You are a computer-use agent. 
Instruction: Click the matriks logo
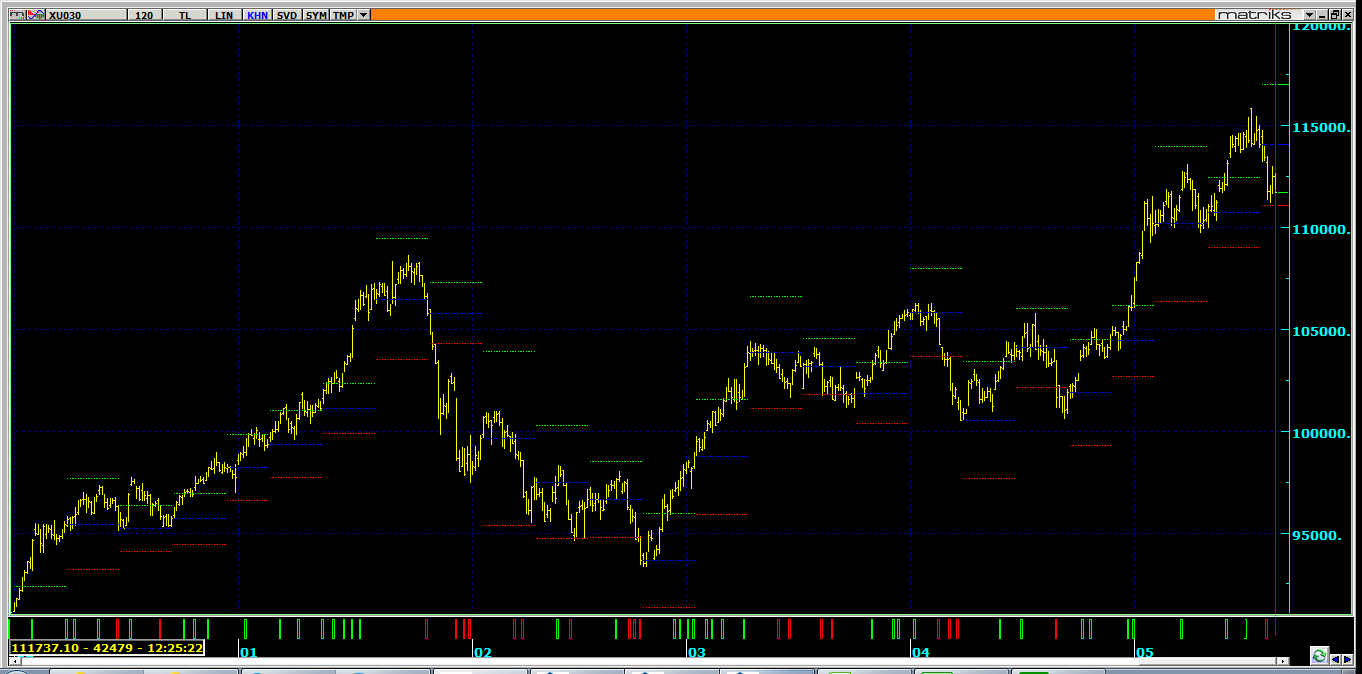click(x=1258, y=15)
